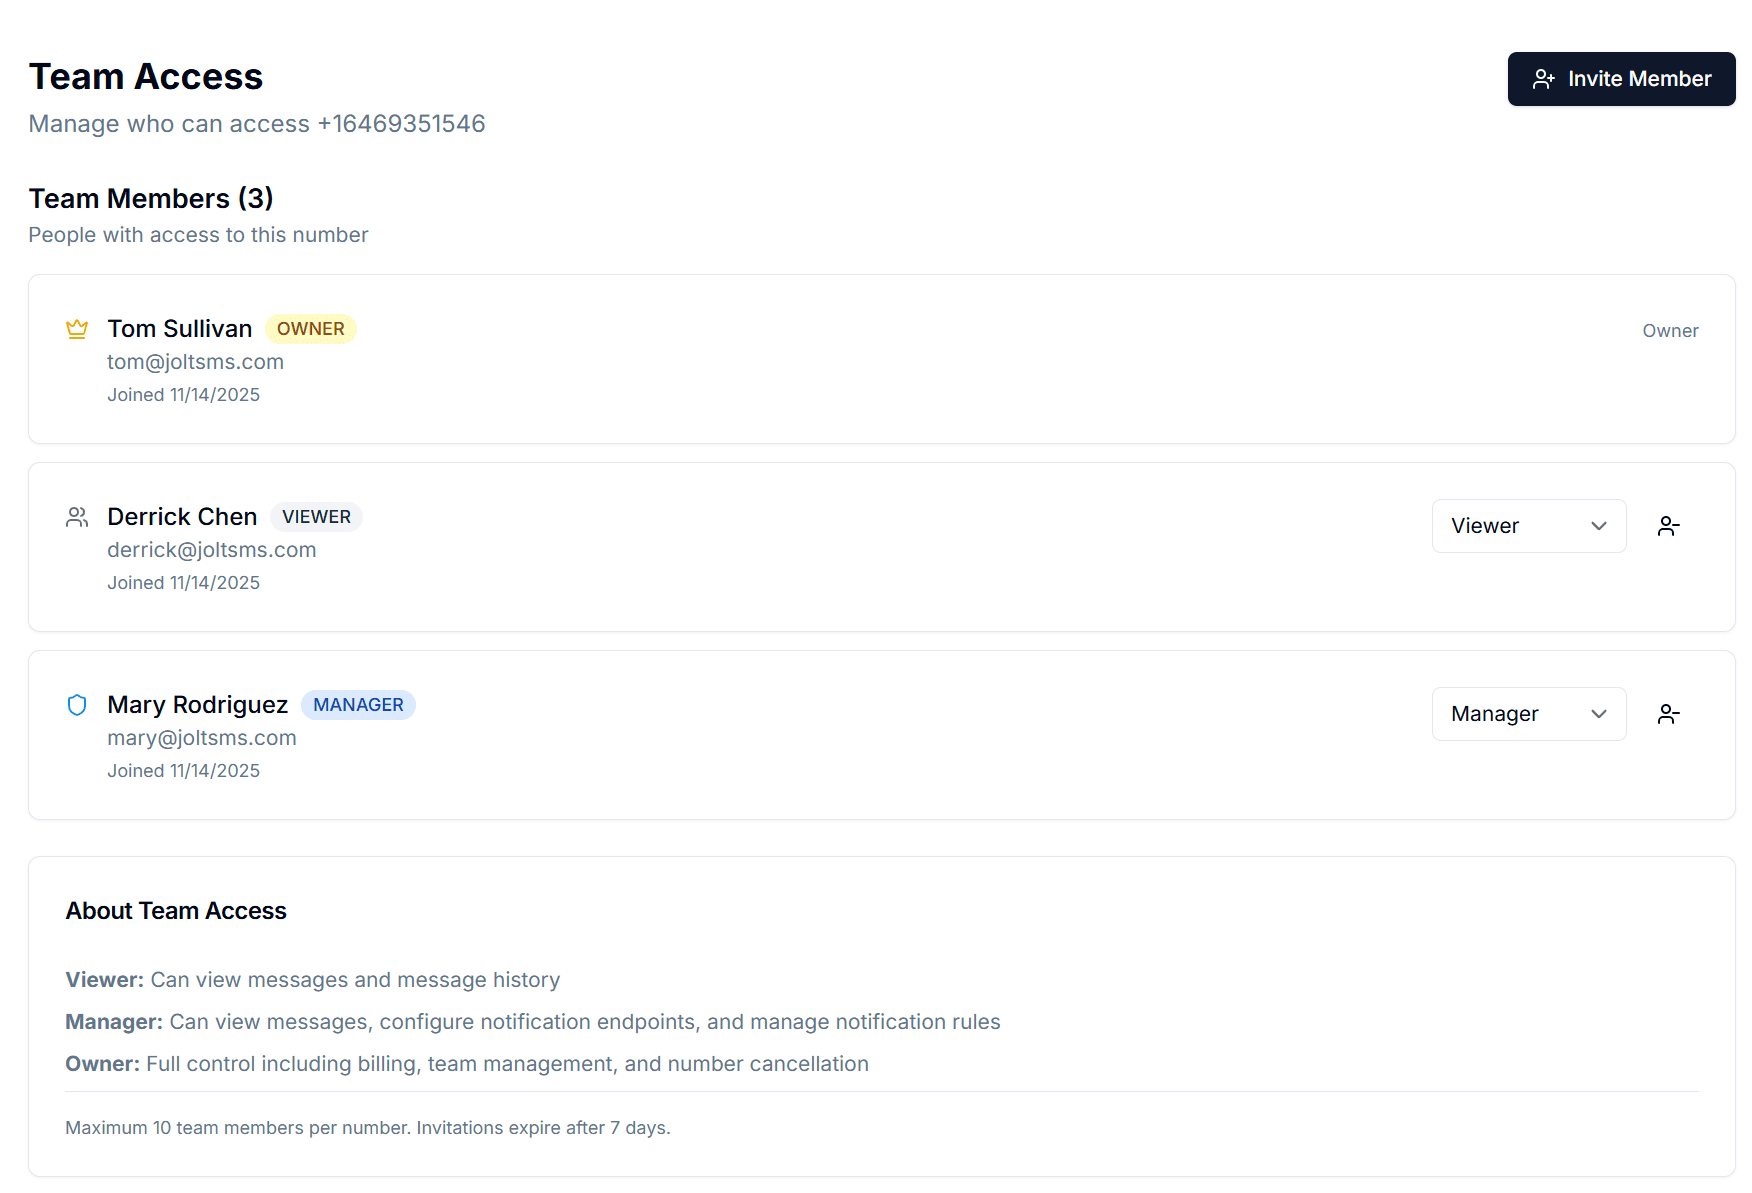Screen dimensions: 1752x1193
Task: Remove Mary Rodriguez using the person-minus icon
Action: click(1668, 713)
